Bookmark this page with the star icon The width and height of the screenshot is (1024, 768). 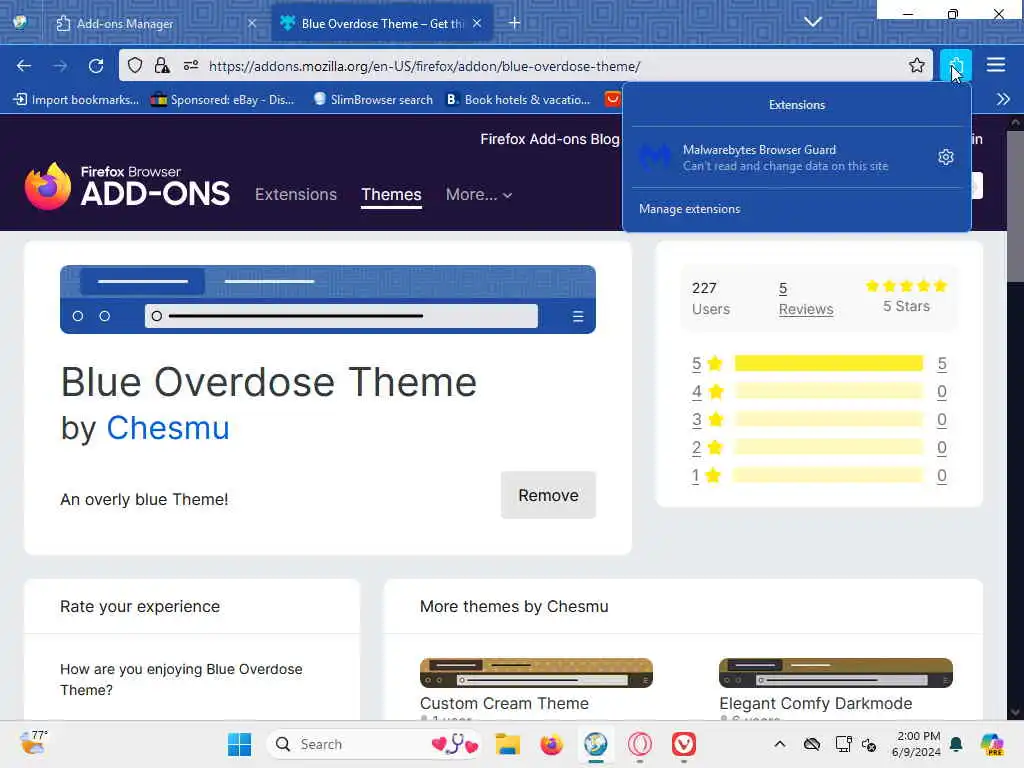(x=917, y=65)
